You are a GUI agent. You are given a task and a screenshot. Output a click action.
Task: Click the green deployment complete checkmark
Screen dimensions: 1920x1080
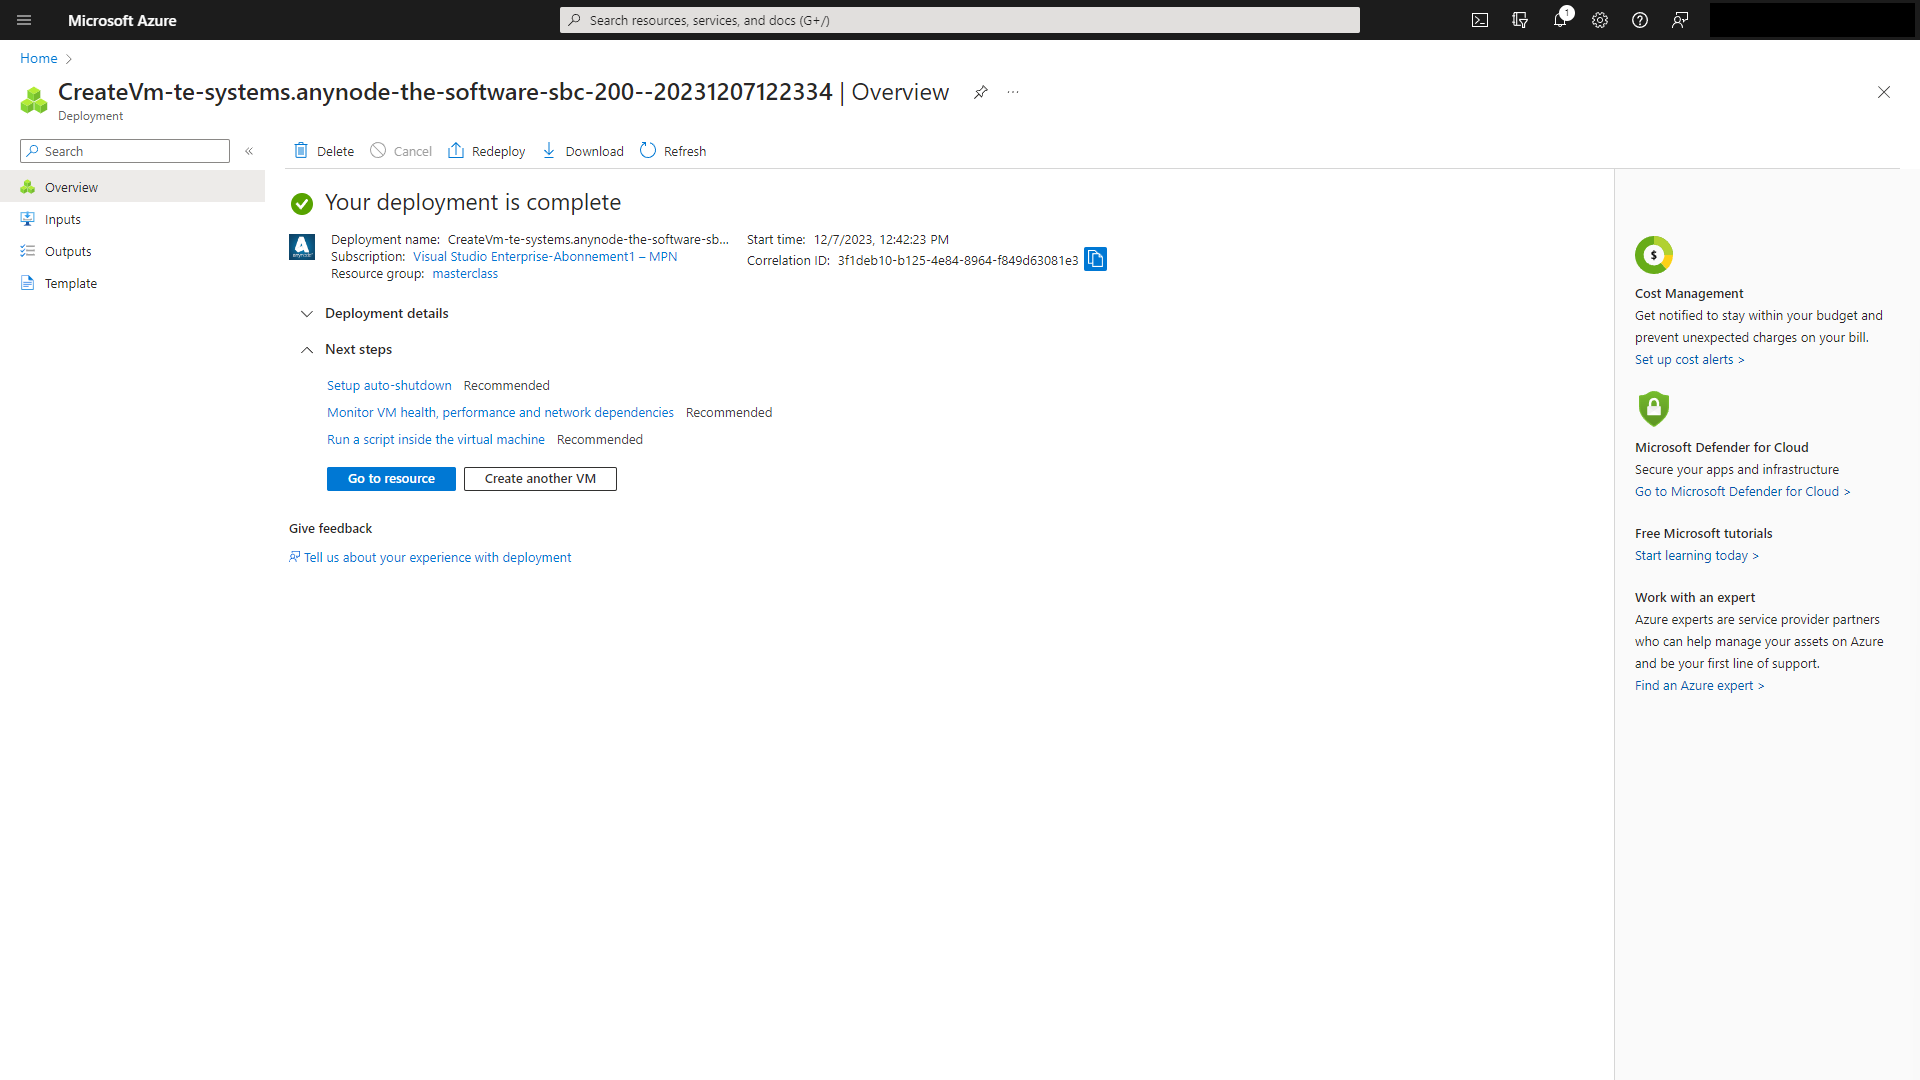pyautogui.click(x=302, y=204)
